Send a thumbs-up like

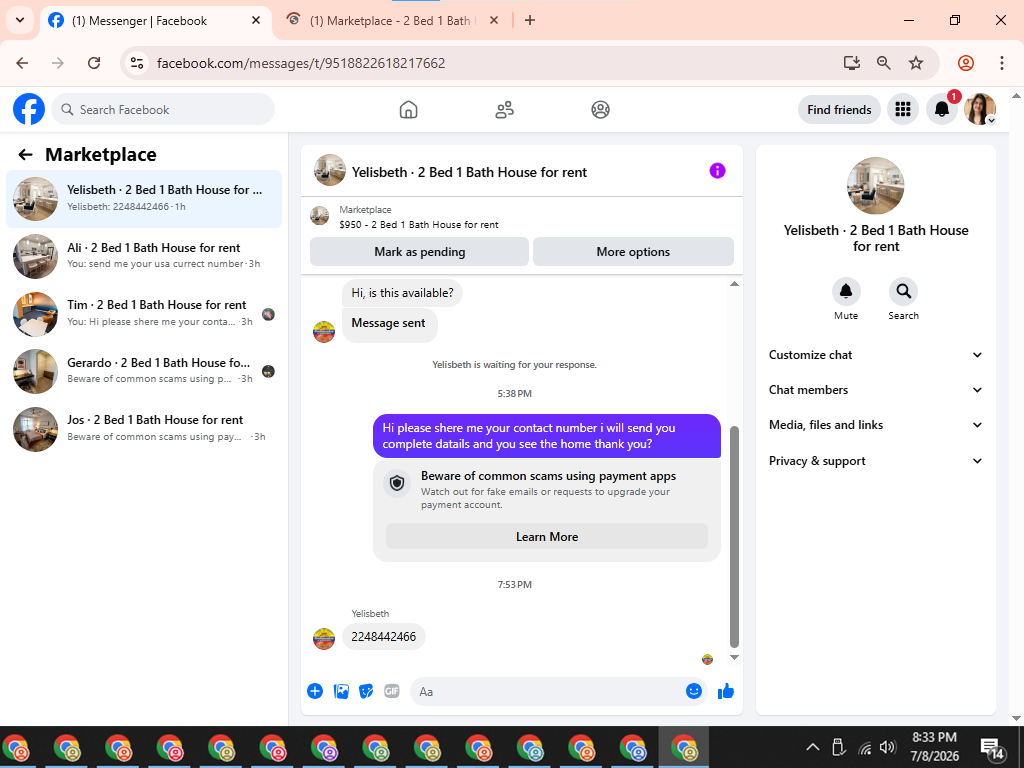(x=726, y=691)
